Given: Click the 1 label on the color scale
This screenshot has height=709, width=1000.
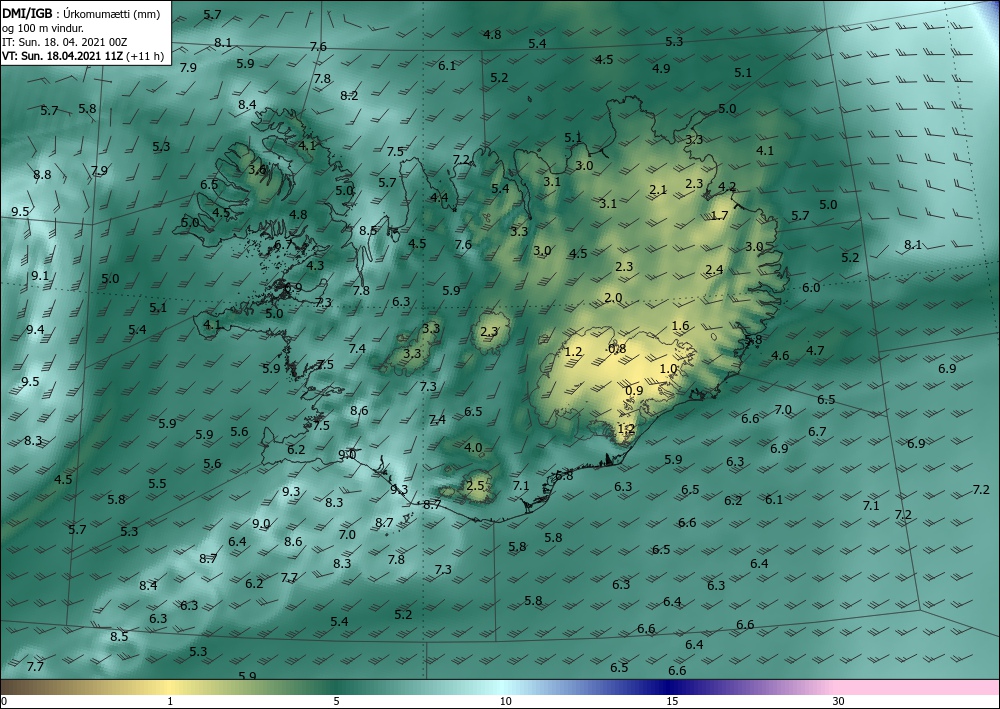Looking at the screenshot, I should point(170,701).
